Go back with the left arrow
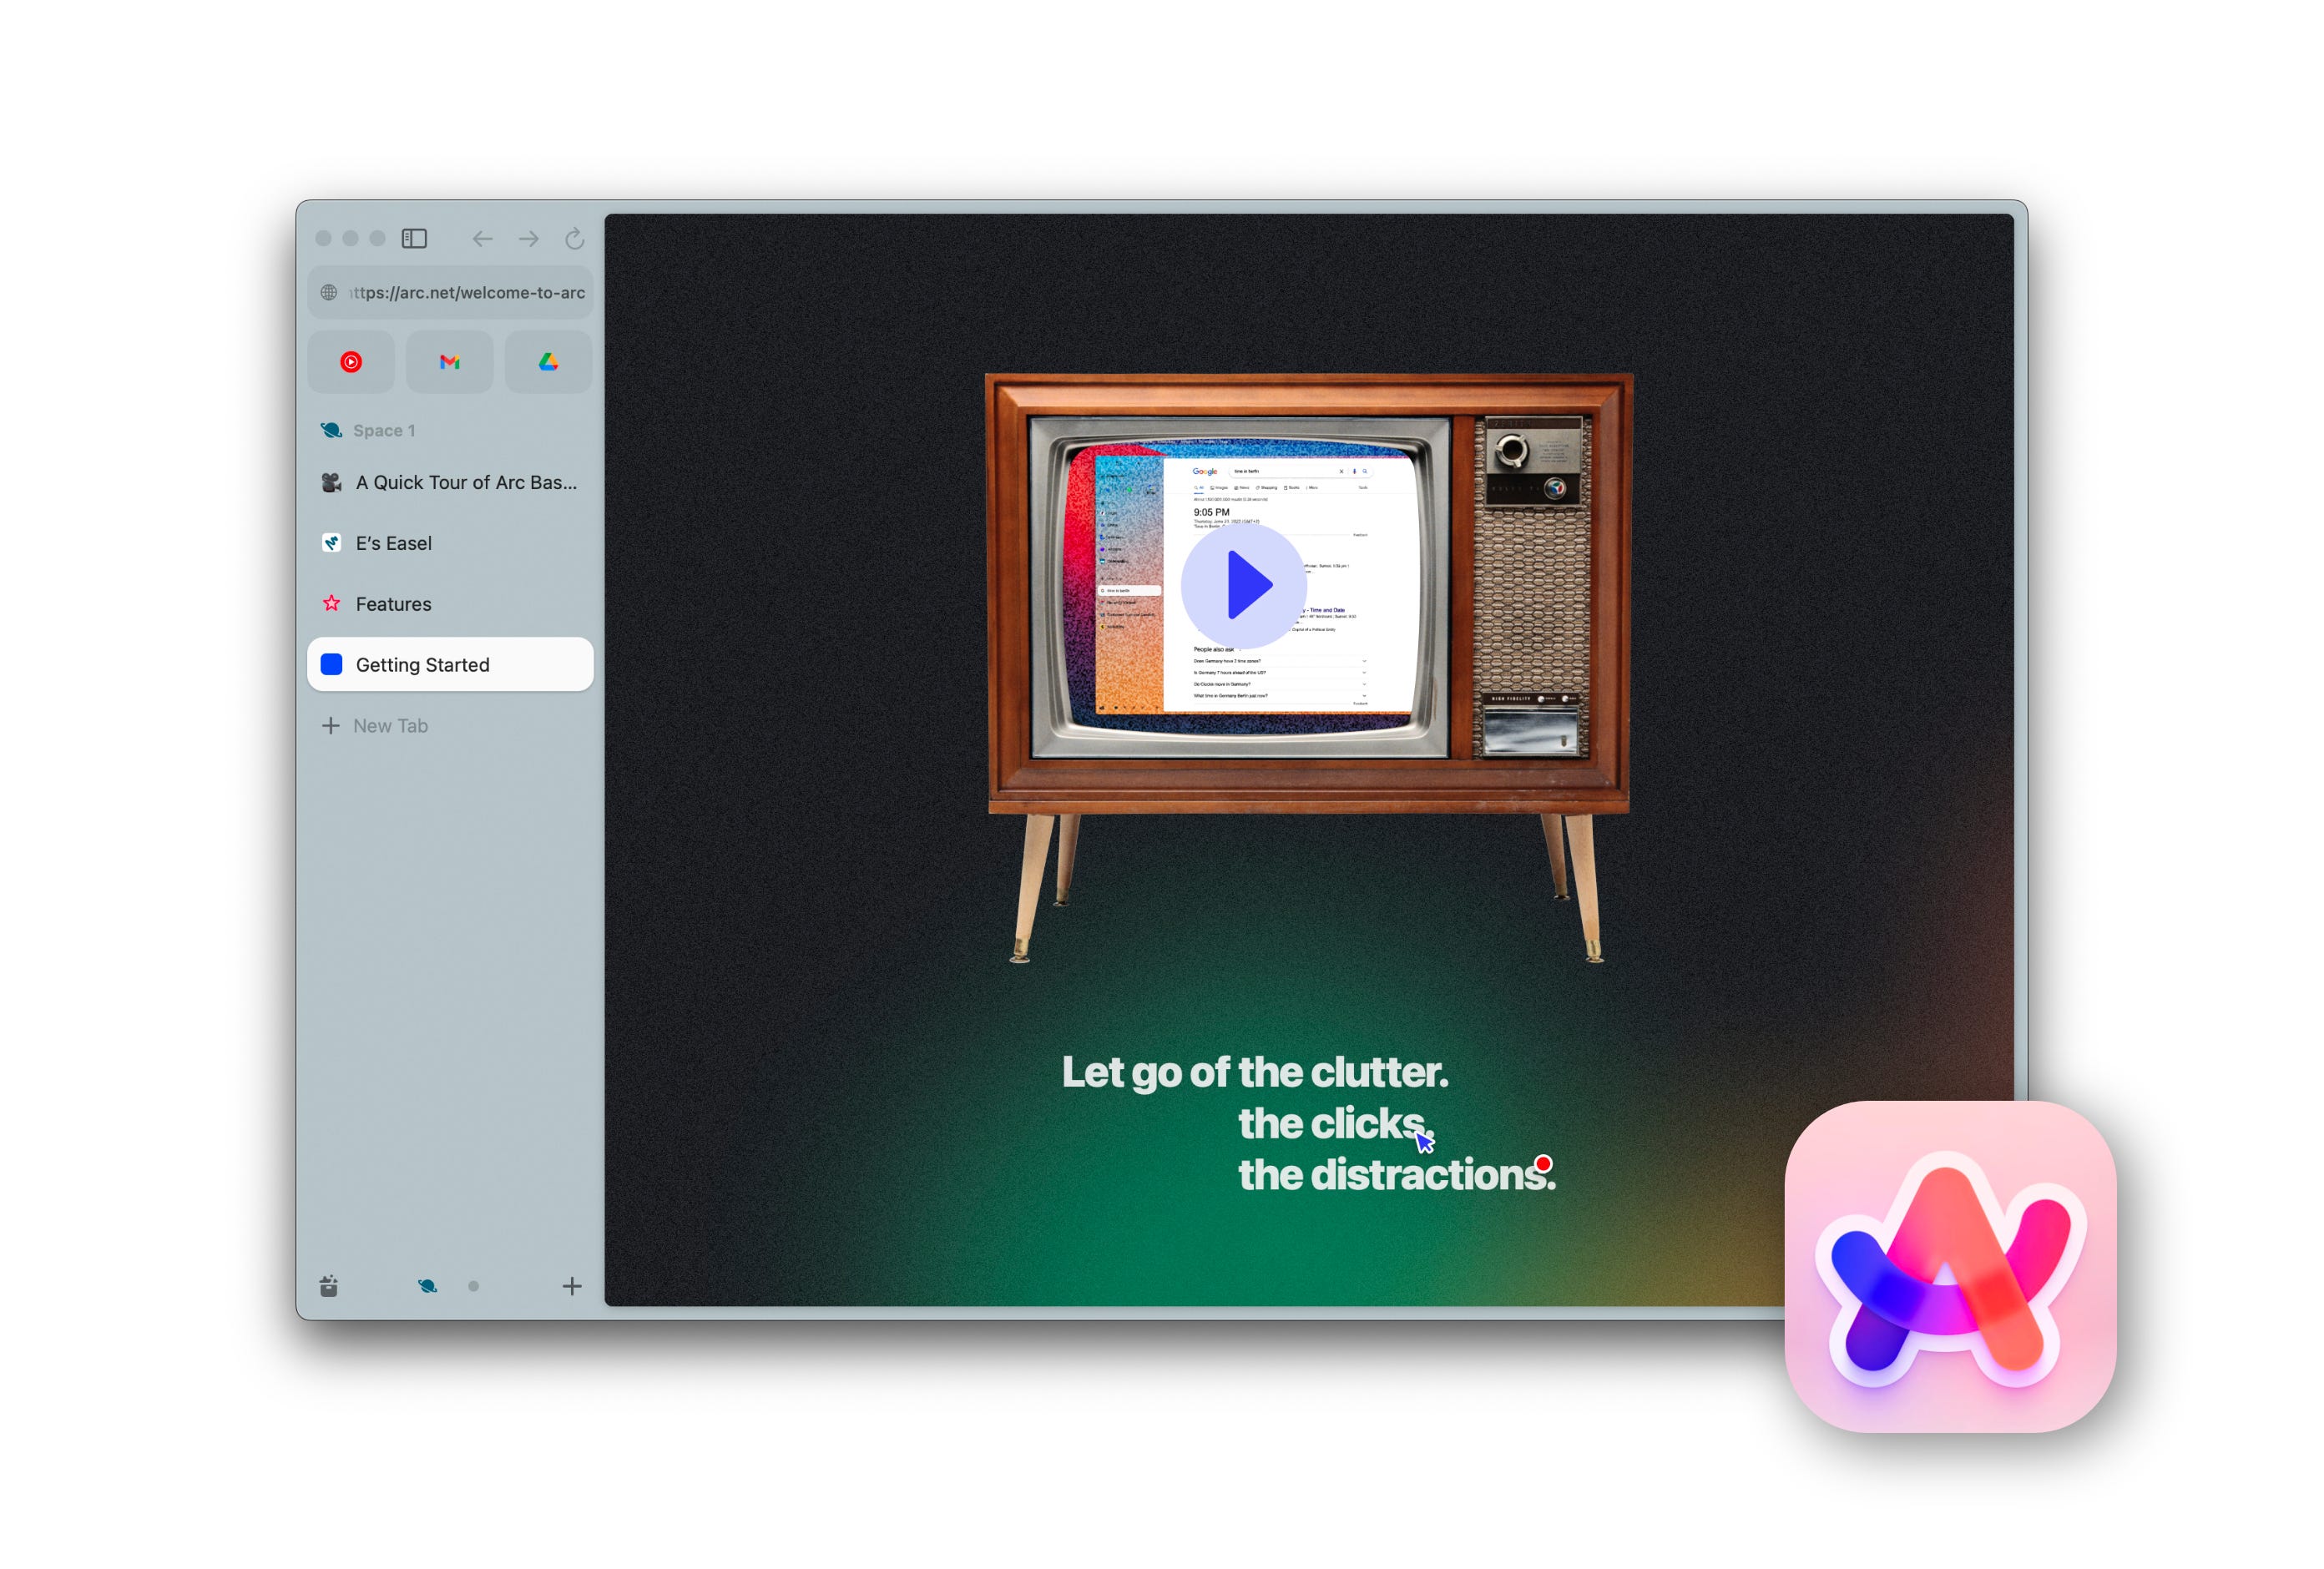The width and height of the screenshot is (2324, 1569). tap(483, 238)
